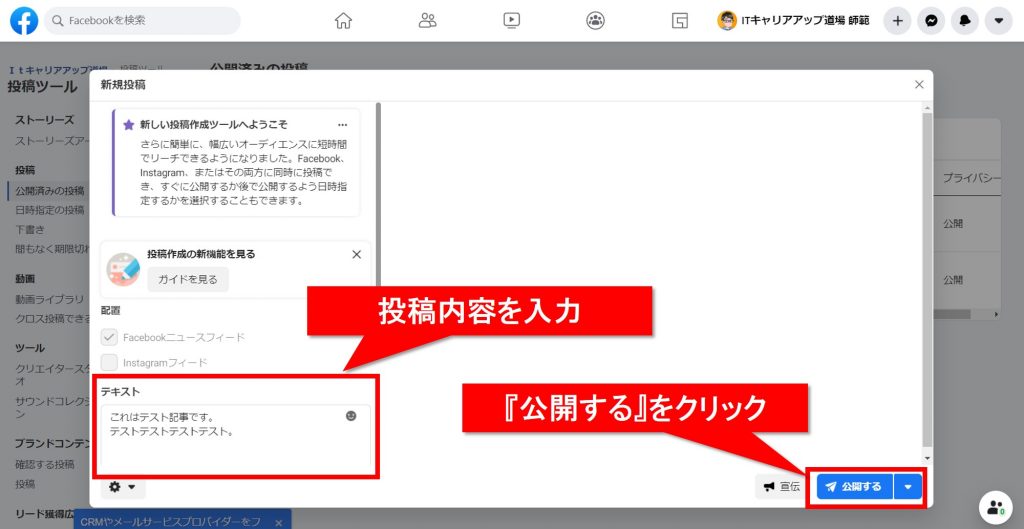Enable the Instagramフィード checkbox
1024x529 pixels.
109,362
